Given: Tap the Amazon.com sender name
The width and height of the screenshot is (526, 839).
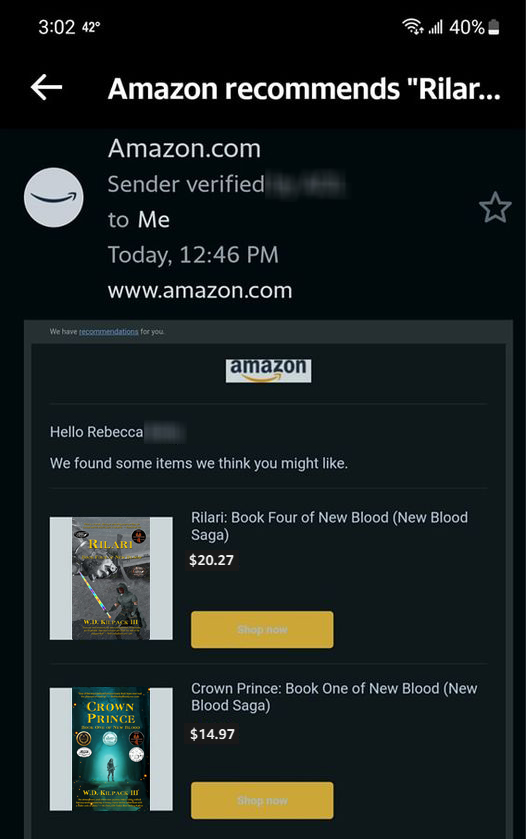Looking at the screenshot, I should pos(185,148).
